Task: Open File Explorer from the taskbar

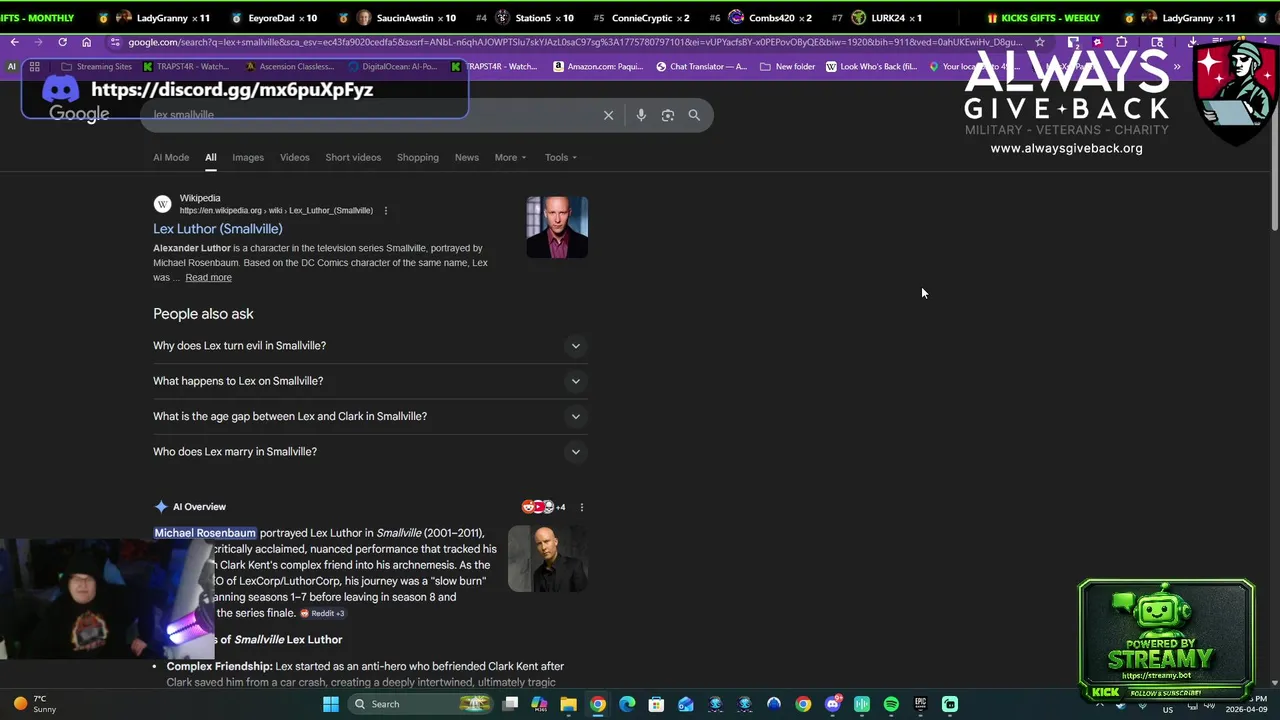Action: click(568, 704)
